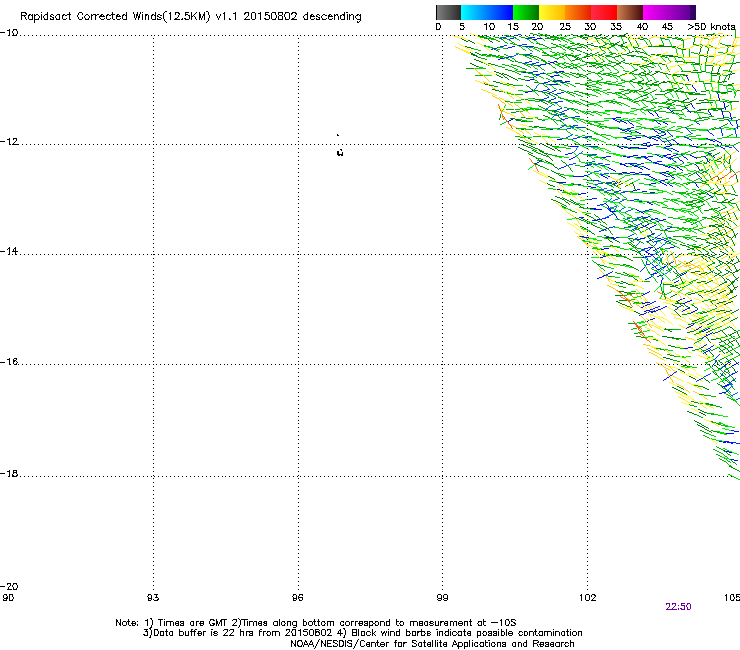Click the longitude label '102'

[588, 598]
